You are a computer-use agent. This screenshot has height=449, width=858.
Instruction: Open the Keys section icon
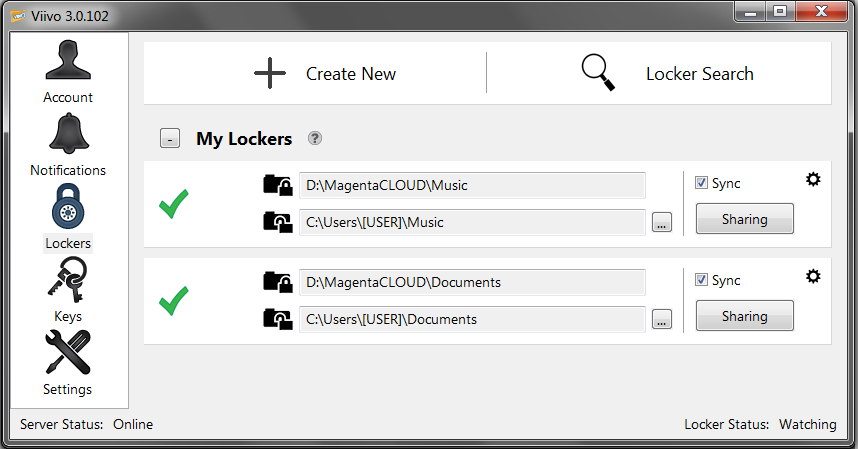pyautogui.click(x=68, y=281)
